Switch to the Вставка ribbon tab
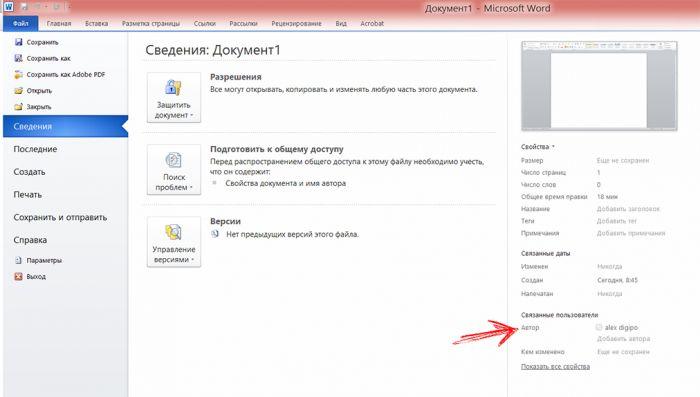 [96, 24]
